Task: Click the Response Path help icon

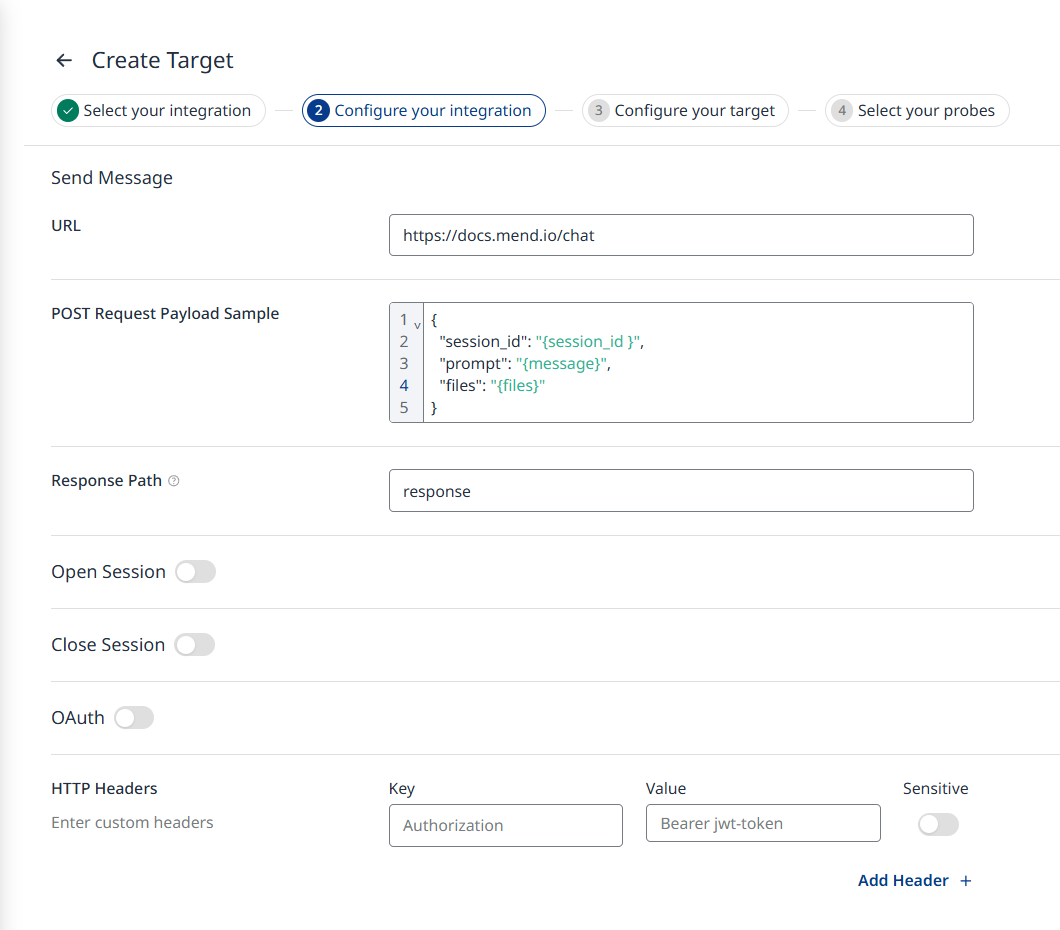Action: (x=174, y=481)
